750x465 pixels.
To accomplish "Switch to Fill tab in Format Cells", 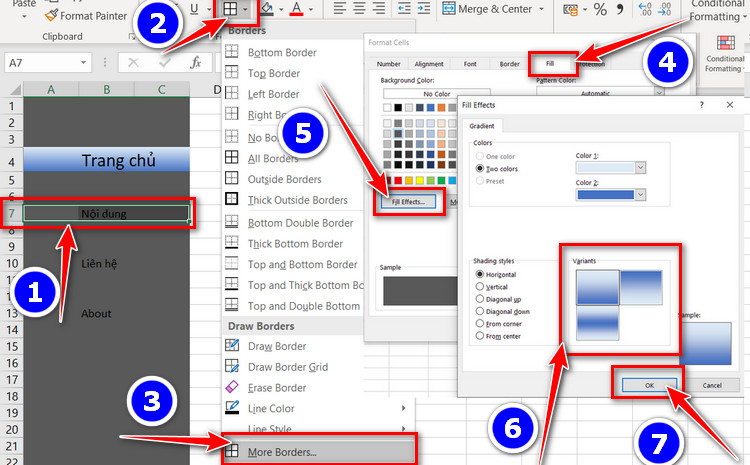I will [x=550, y=63].
